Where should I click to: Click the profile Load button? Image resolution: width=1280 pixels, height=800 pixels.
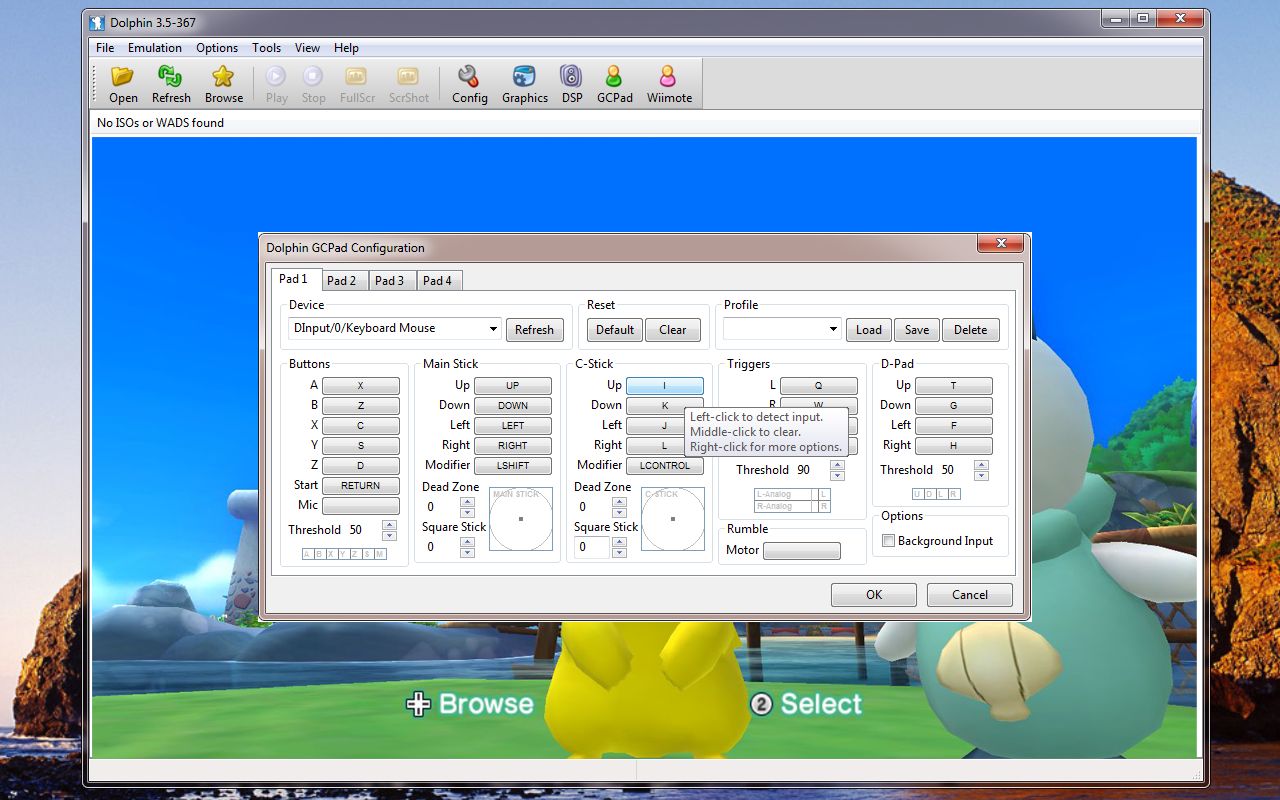coord(869,330)
